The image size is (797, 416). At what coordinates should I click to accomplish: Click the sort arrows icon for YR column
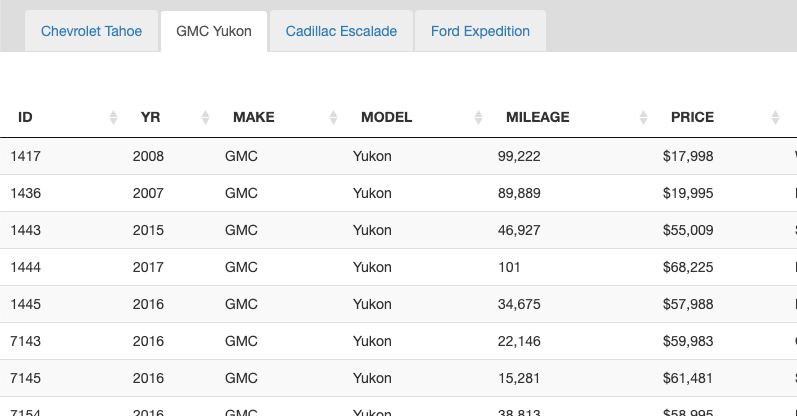pos(205,118)
